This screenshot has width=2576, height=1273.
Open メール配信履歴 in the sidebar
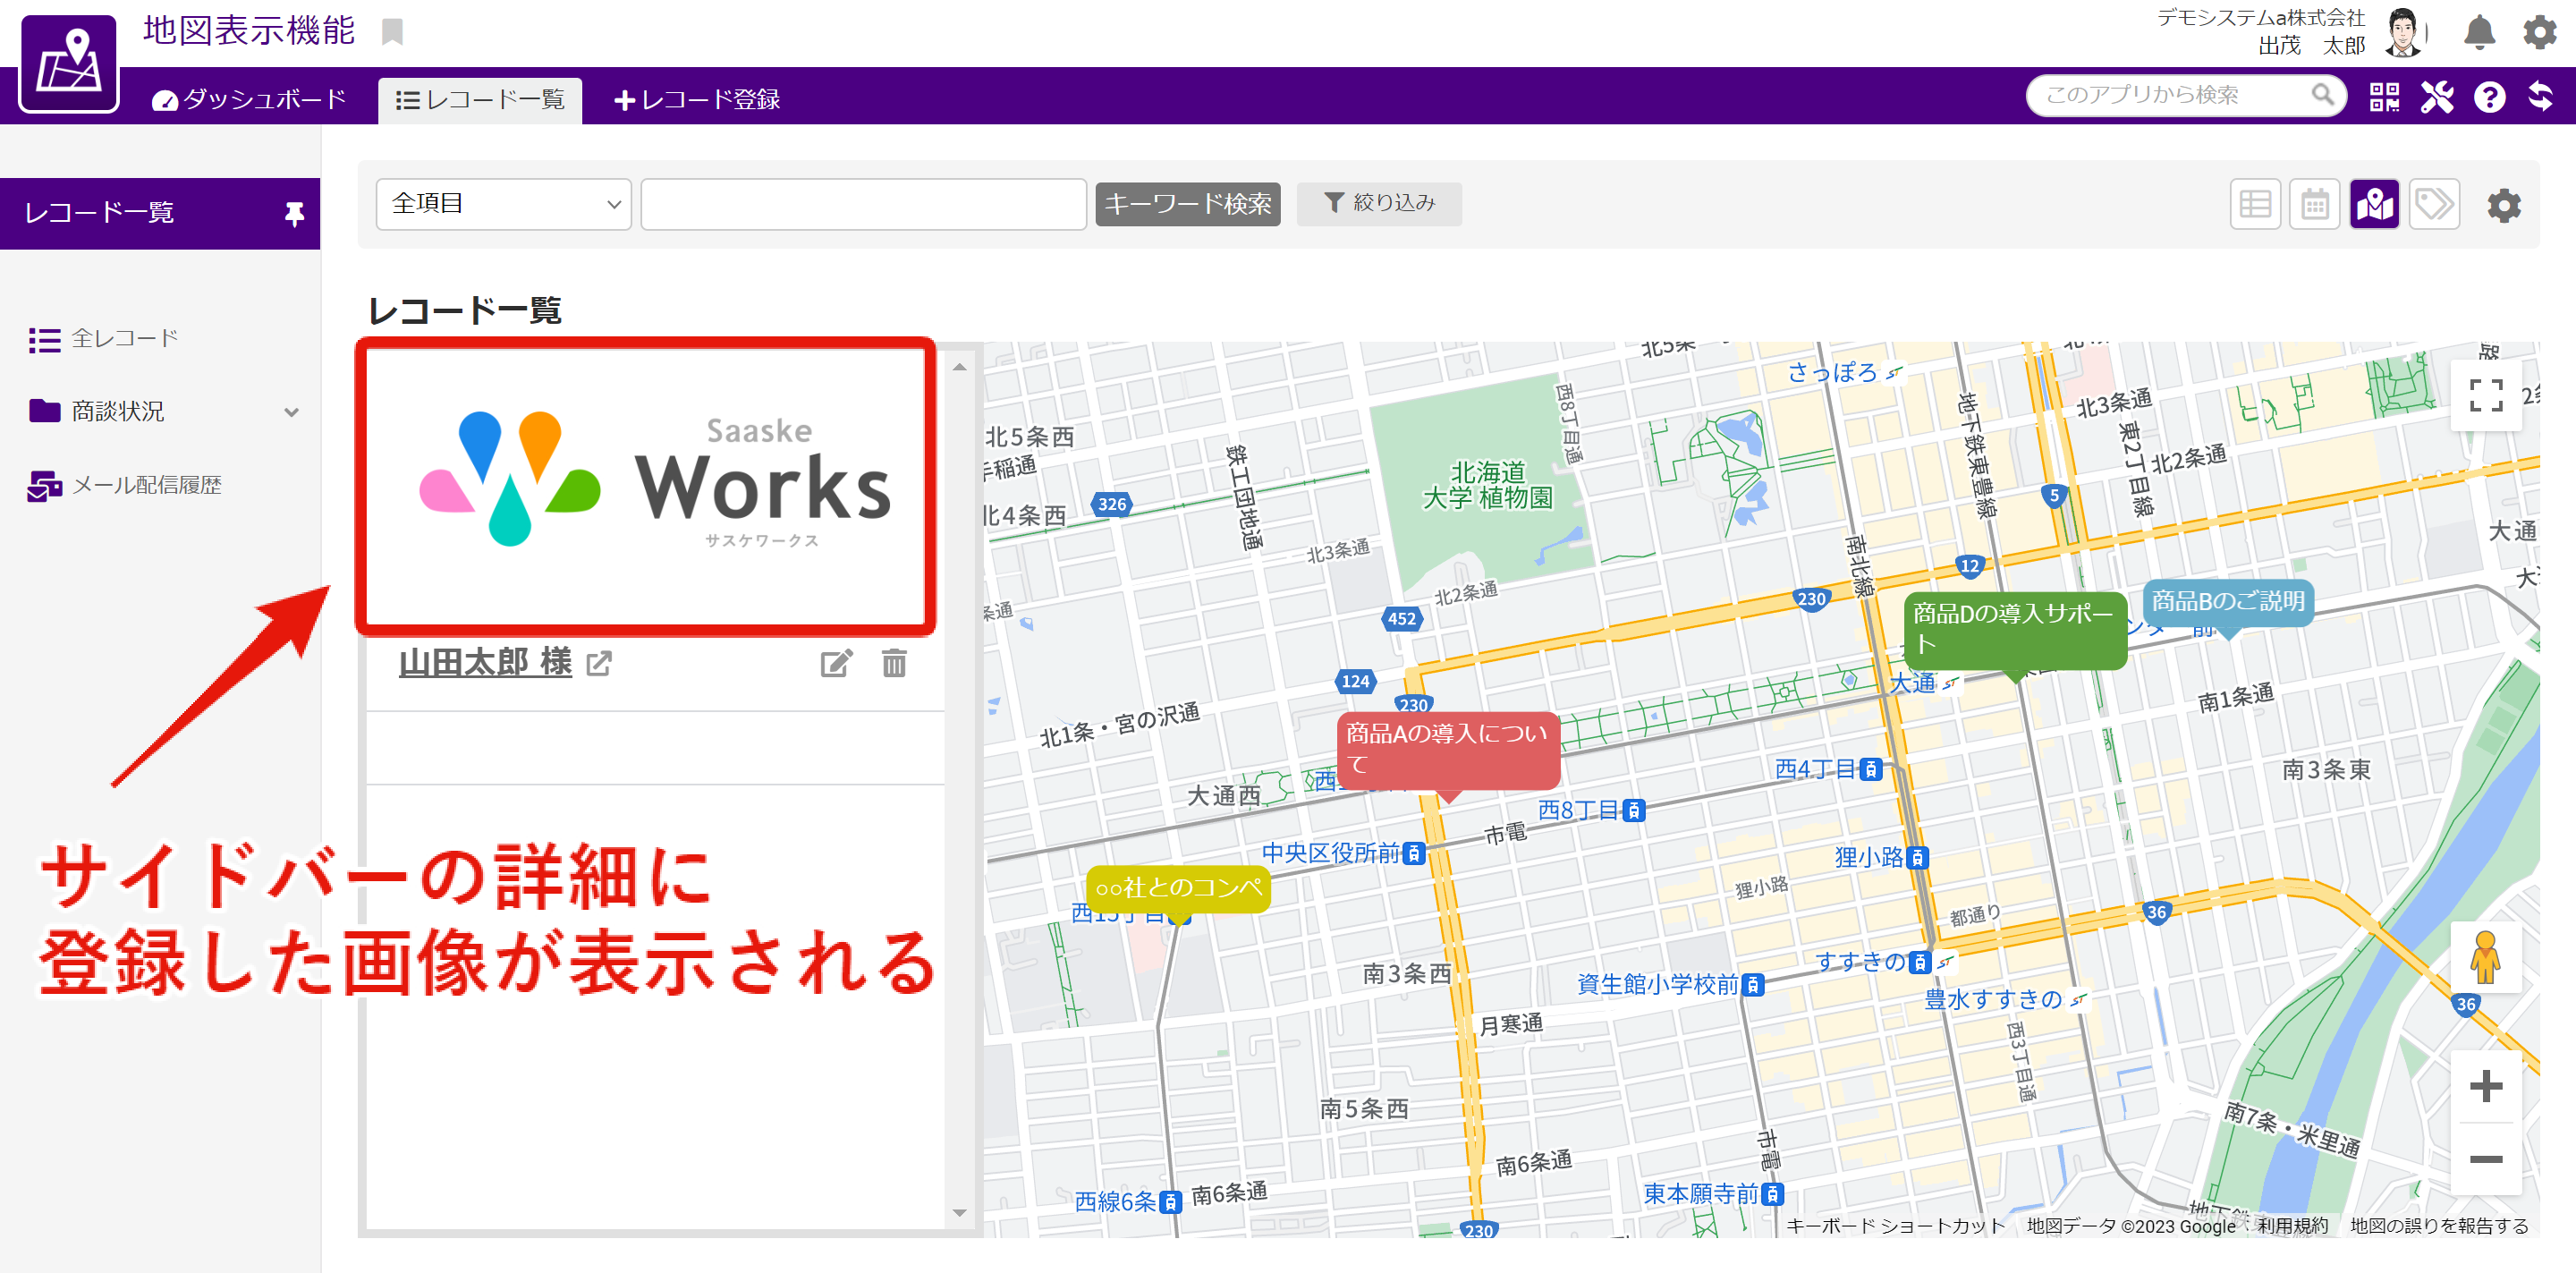pyautogui.click(x=125, y=485)
